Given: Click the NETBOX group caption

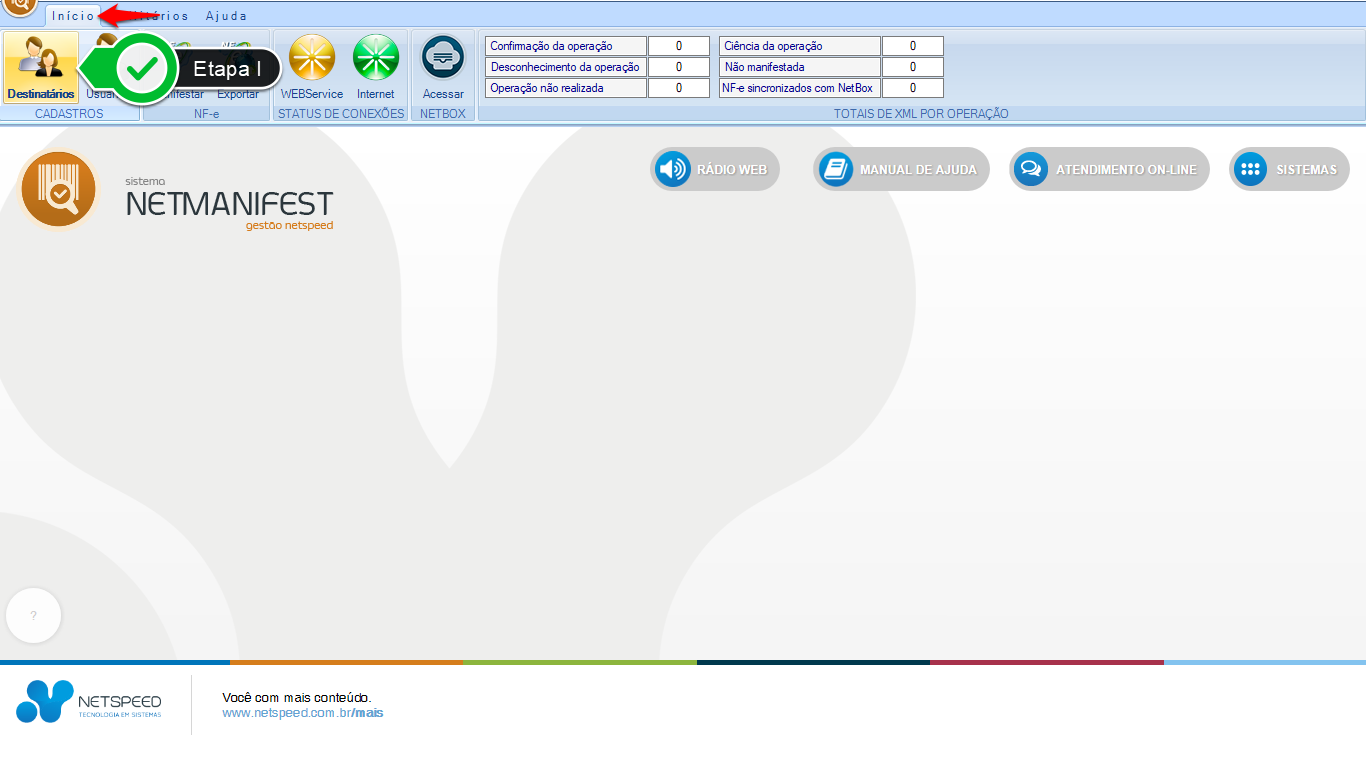Looking at the screenshot, I should point(443,114).
